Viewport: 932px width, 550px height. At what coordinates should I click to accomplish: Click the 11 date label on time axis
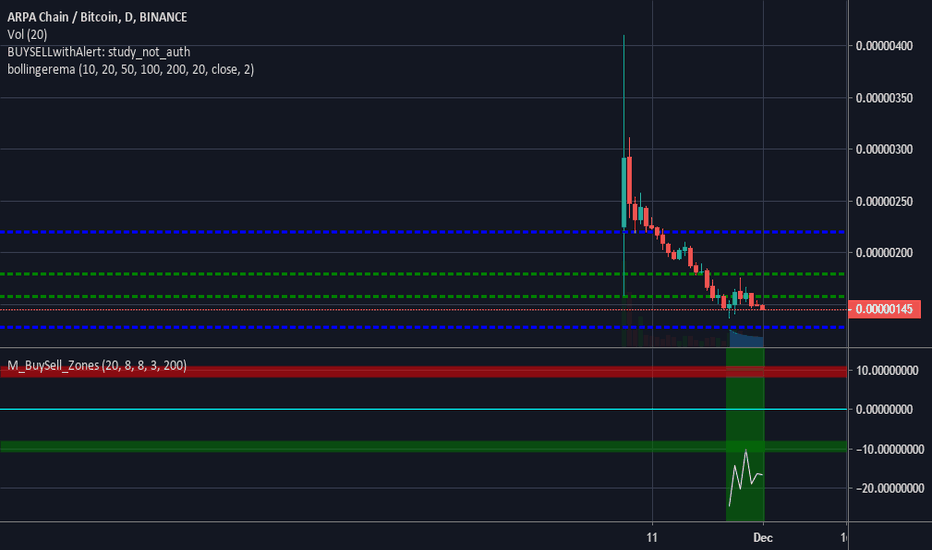(x=652, y=538)
